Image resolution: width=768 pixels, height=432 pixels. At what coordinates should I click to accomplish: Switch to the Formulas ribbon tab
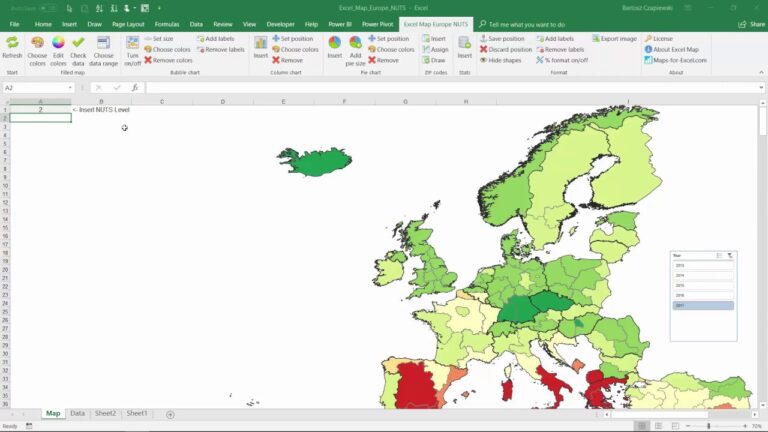tap(167, 24)
